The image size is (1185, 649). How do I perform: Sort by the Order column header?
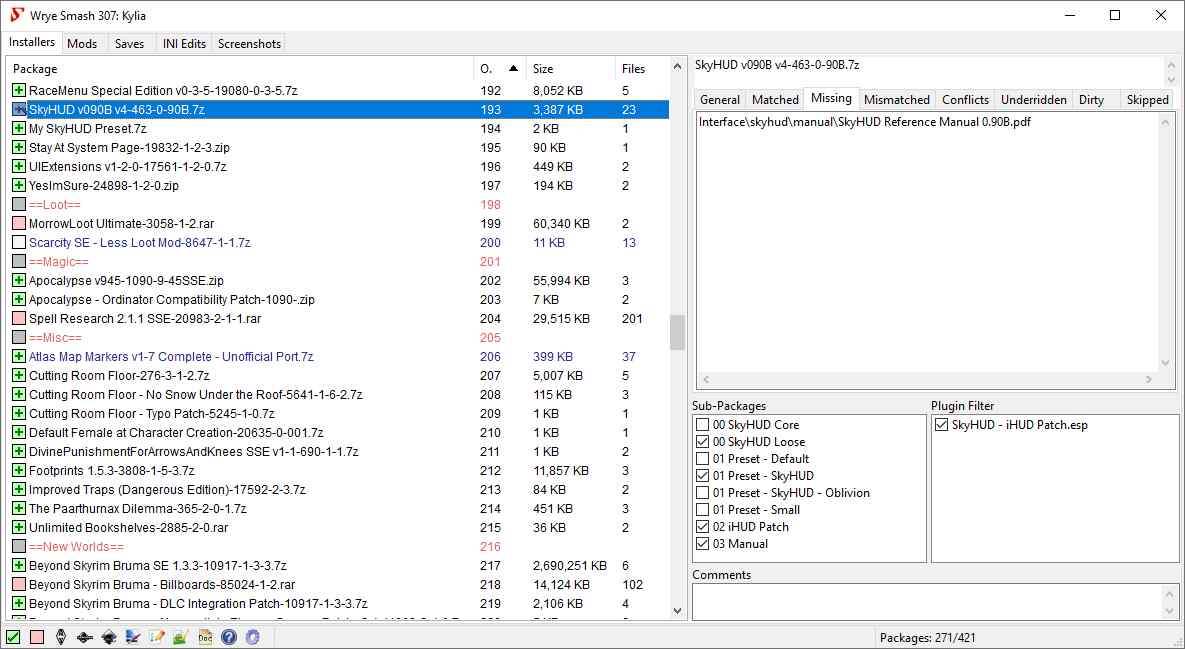(x=498, y=69)
